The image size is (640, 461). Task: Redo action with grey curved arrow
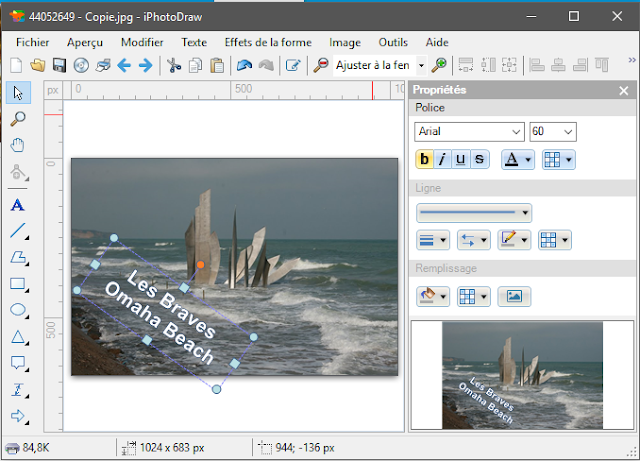click(x=266, y=65)
